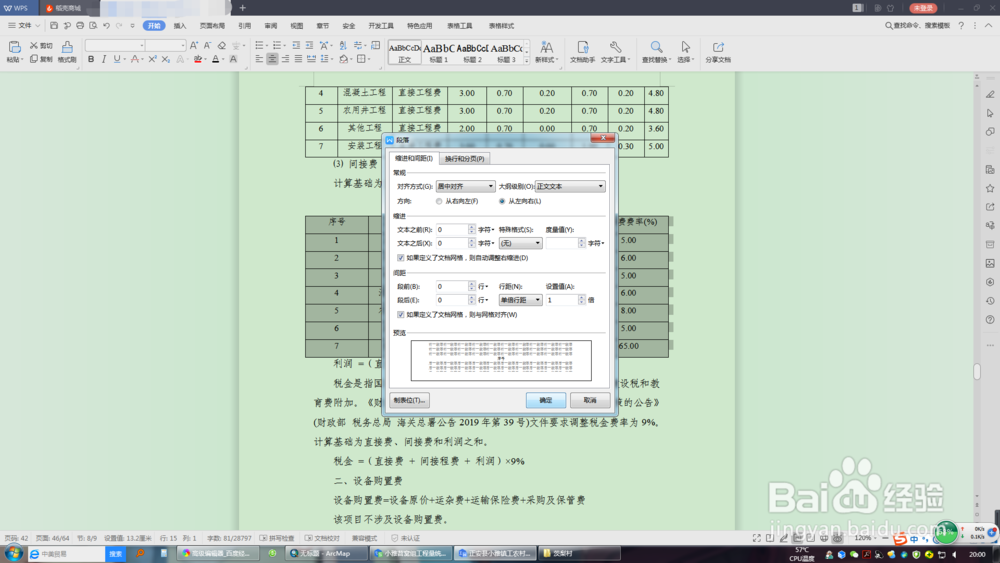Viewport: 1000px width, 563px height.
Task: Click the Find and Replace (查找替换) icon
Action: pos(656,51)
